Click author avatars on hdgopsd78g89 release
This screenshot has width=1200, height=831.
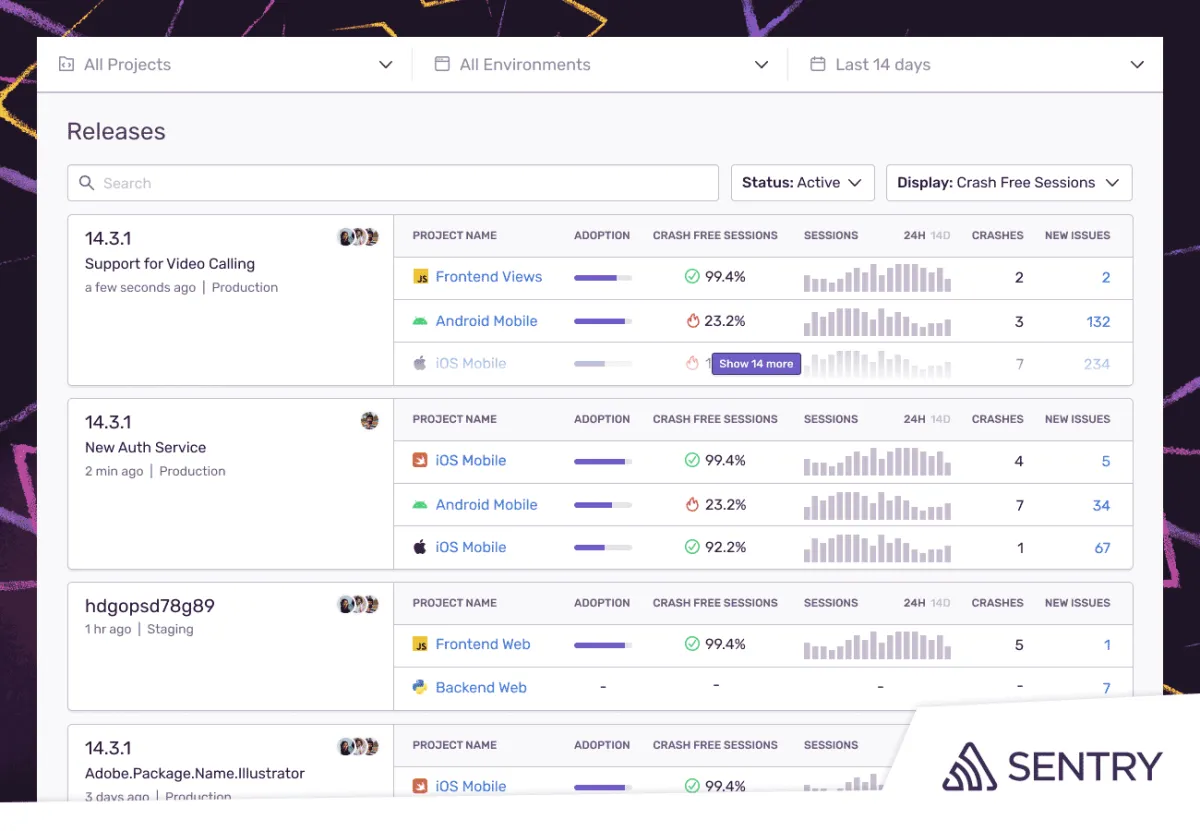click(x=359, y=605)
